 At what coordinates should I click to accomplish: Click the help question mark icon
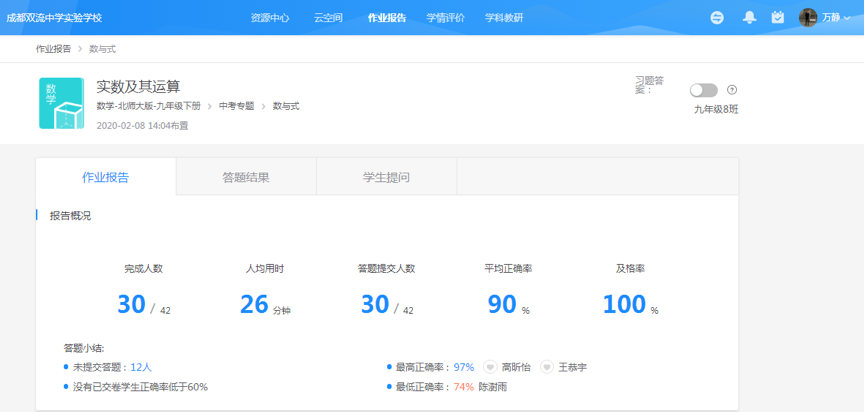tap(732, 90)
